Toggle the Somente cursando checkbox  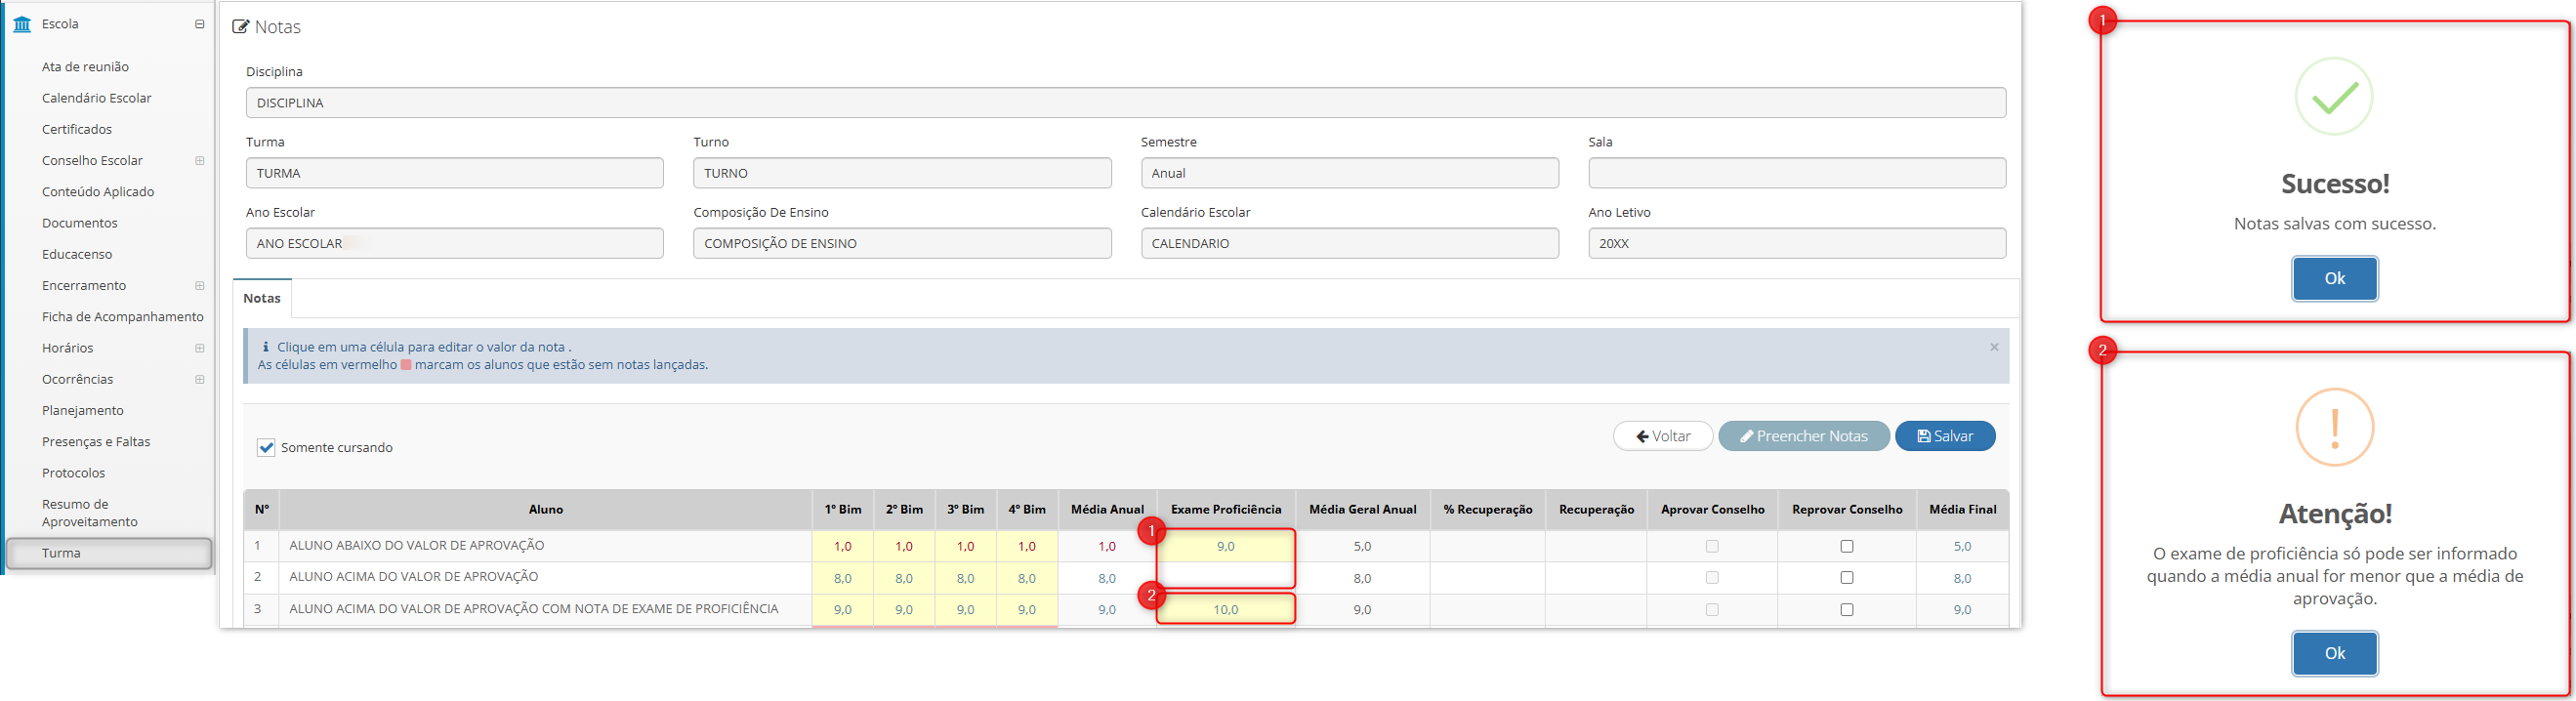point(266,448)
